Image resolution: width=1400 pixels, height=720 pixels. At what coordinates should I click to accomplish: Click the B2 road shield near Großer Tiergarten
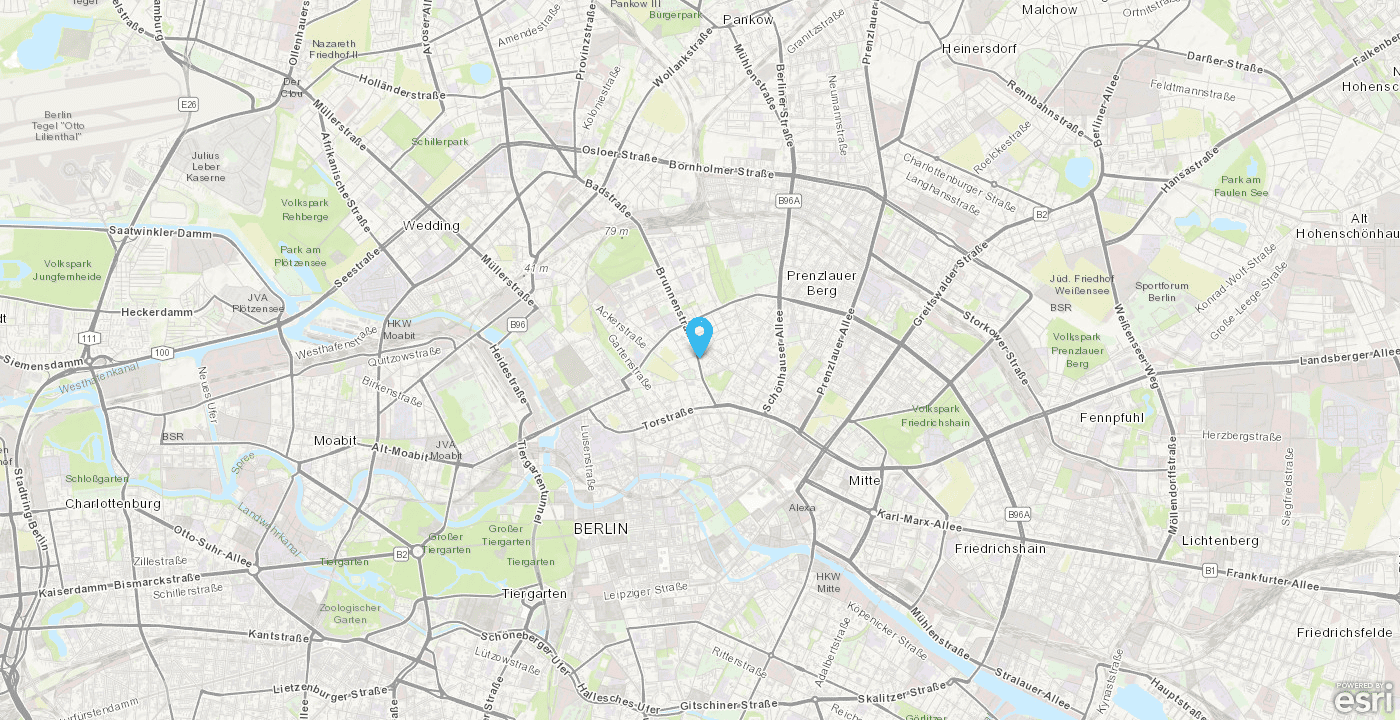[401, 553]
